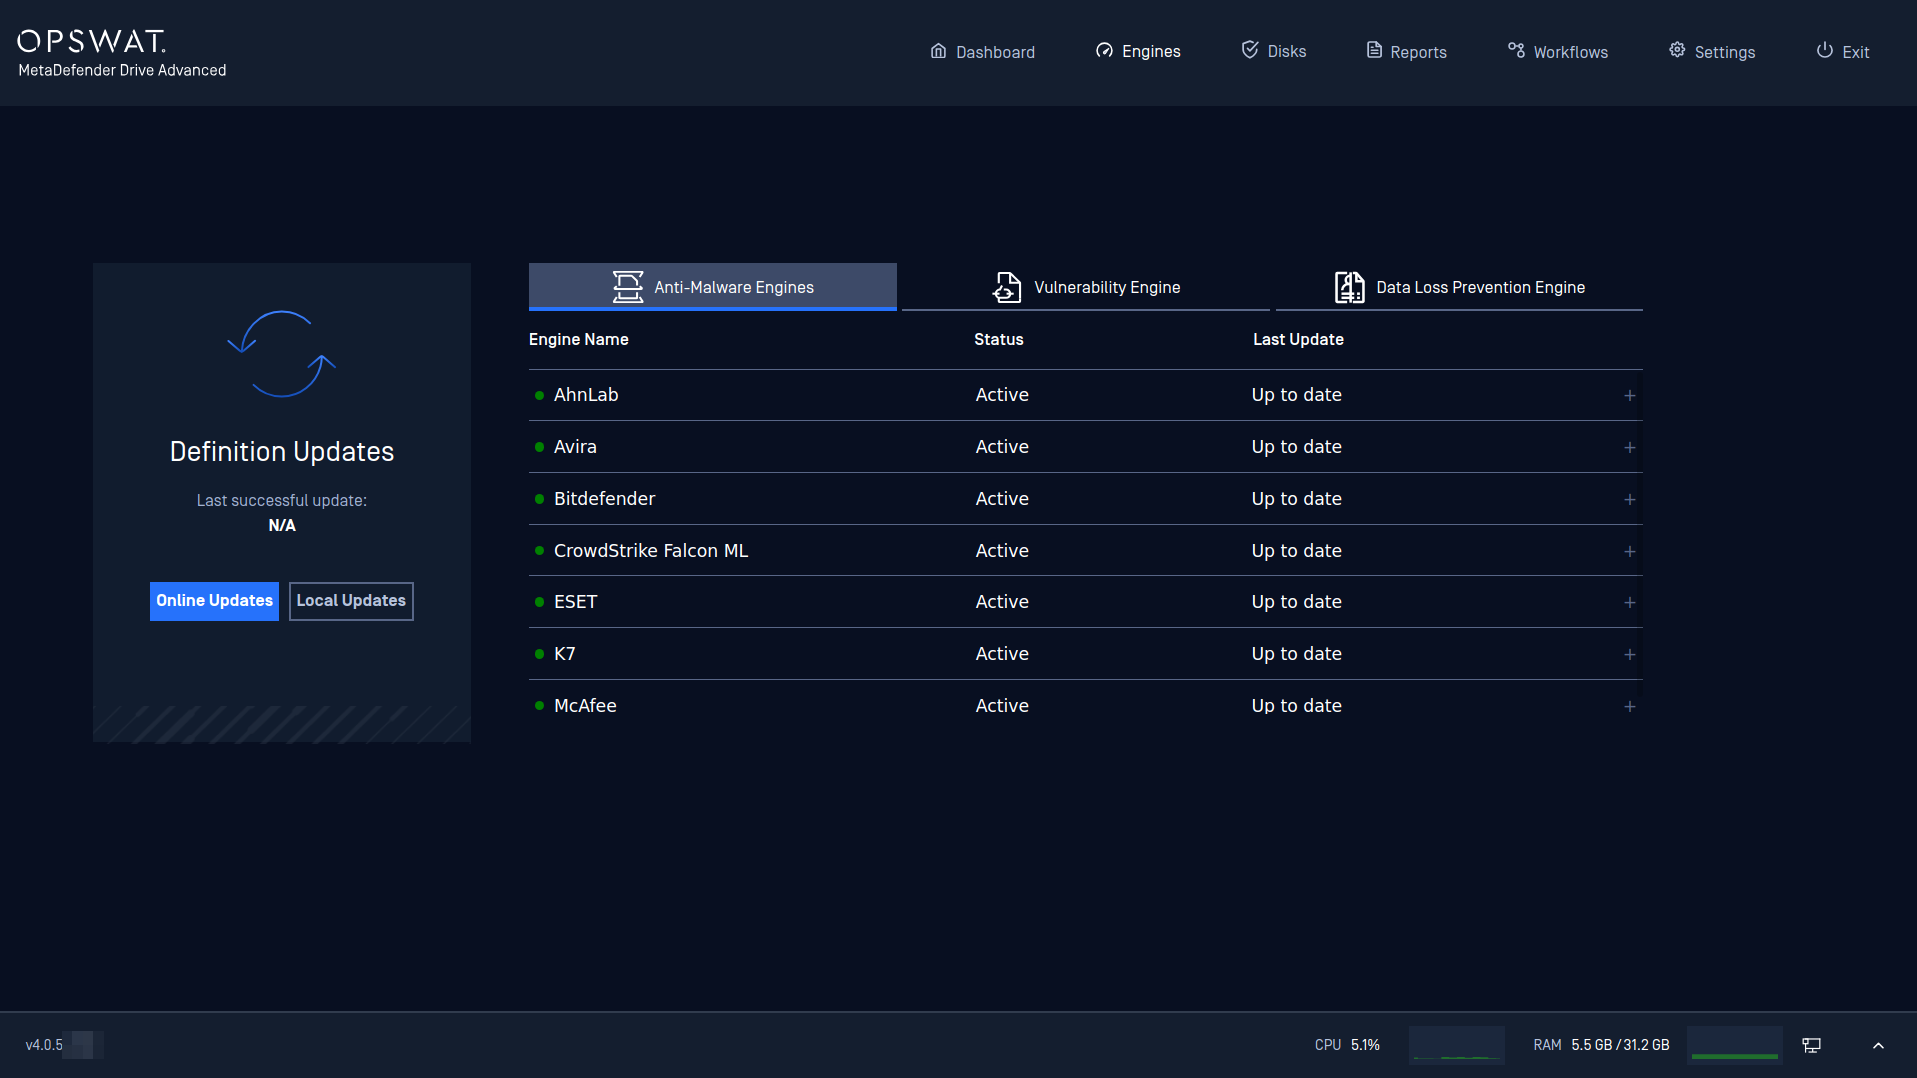Open the Reports section
The width and height of the screenshot is (1917, 1078).
coord(1407,51)
